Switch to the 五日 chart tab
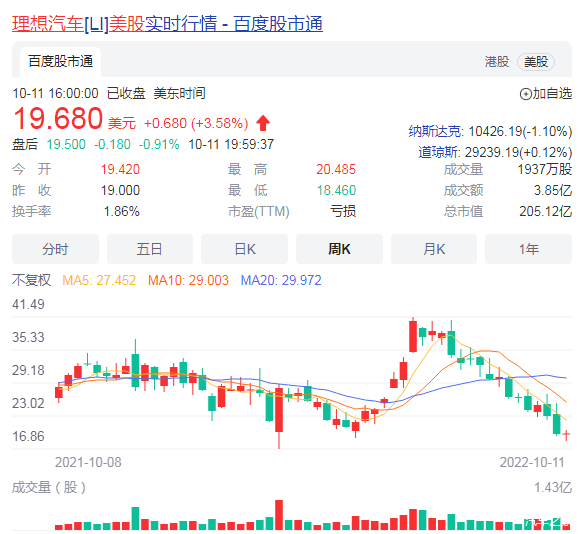 pos(150,249)
